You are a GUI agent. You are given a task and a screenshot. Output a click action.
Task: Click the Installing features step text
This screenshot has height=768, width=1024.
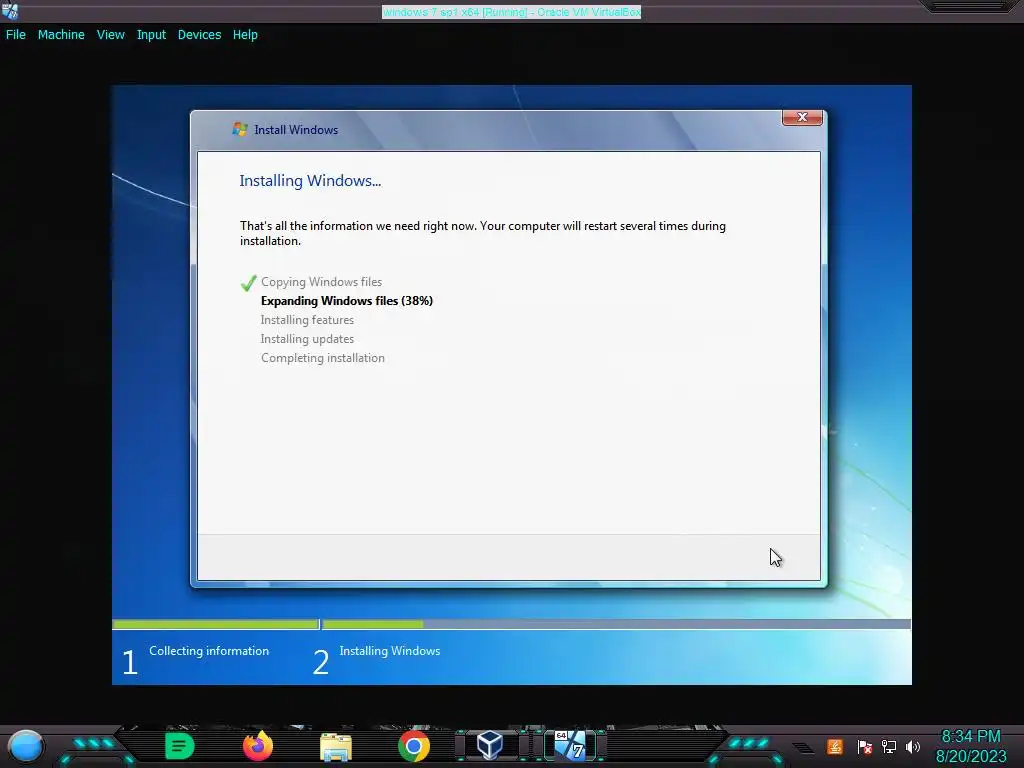(307, 320)
